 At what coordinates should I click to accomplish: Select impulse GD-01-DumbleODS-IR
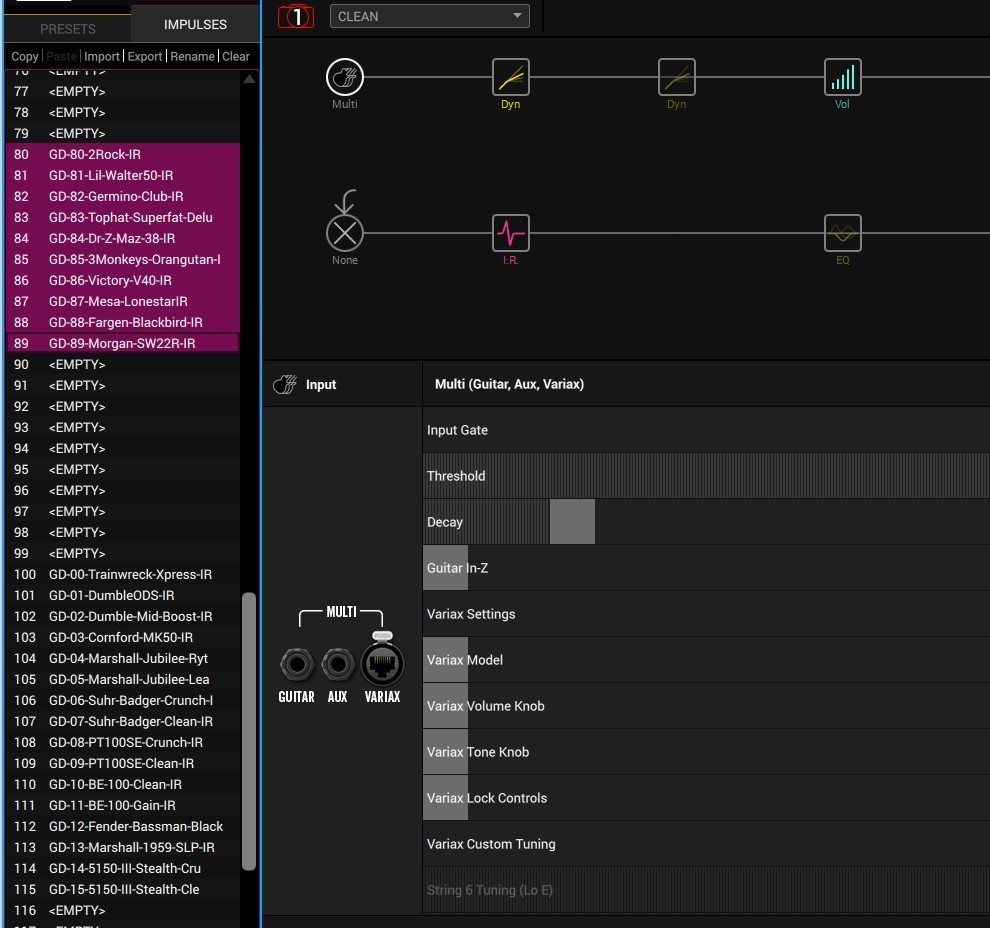click(x=122, y=595)
